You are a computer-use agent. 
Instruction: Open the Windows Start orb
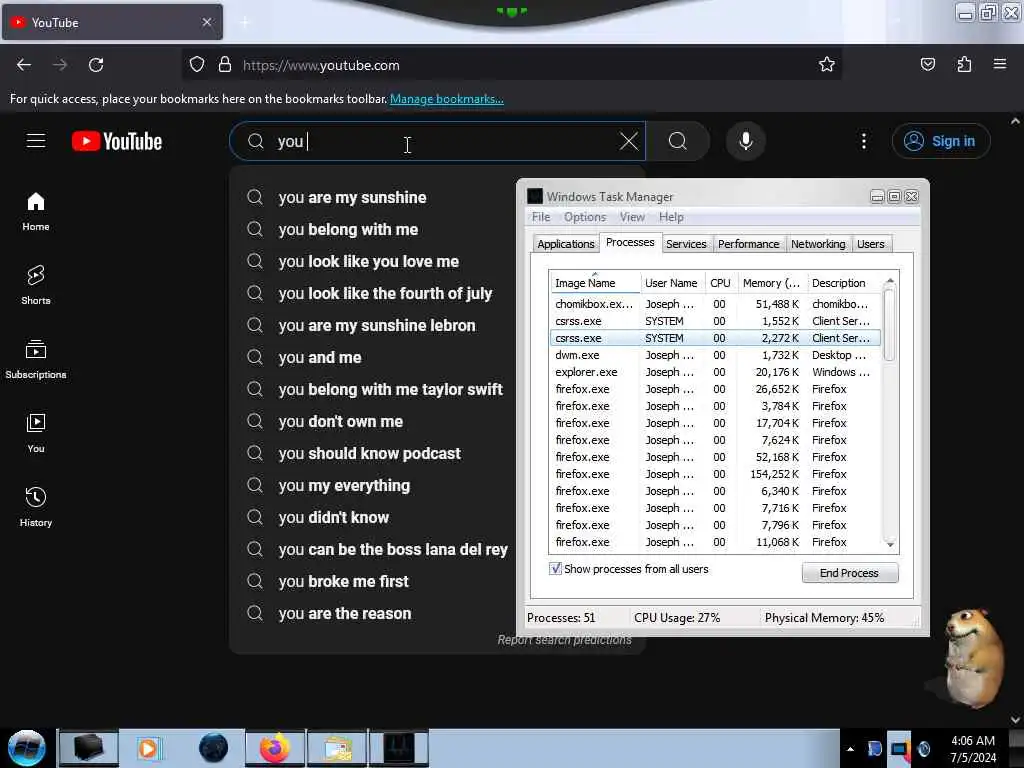[x=27, y=748]
